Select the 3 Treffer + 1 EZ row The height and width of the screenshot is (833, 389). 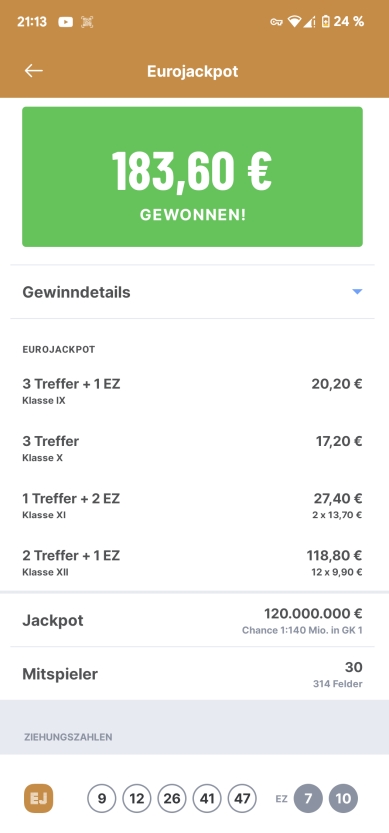click(192, 391)
